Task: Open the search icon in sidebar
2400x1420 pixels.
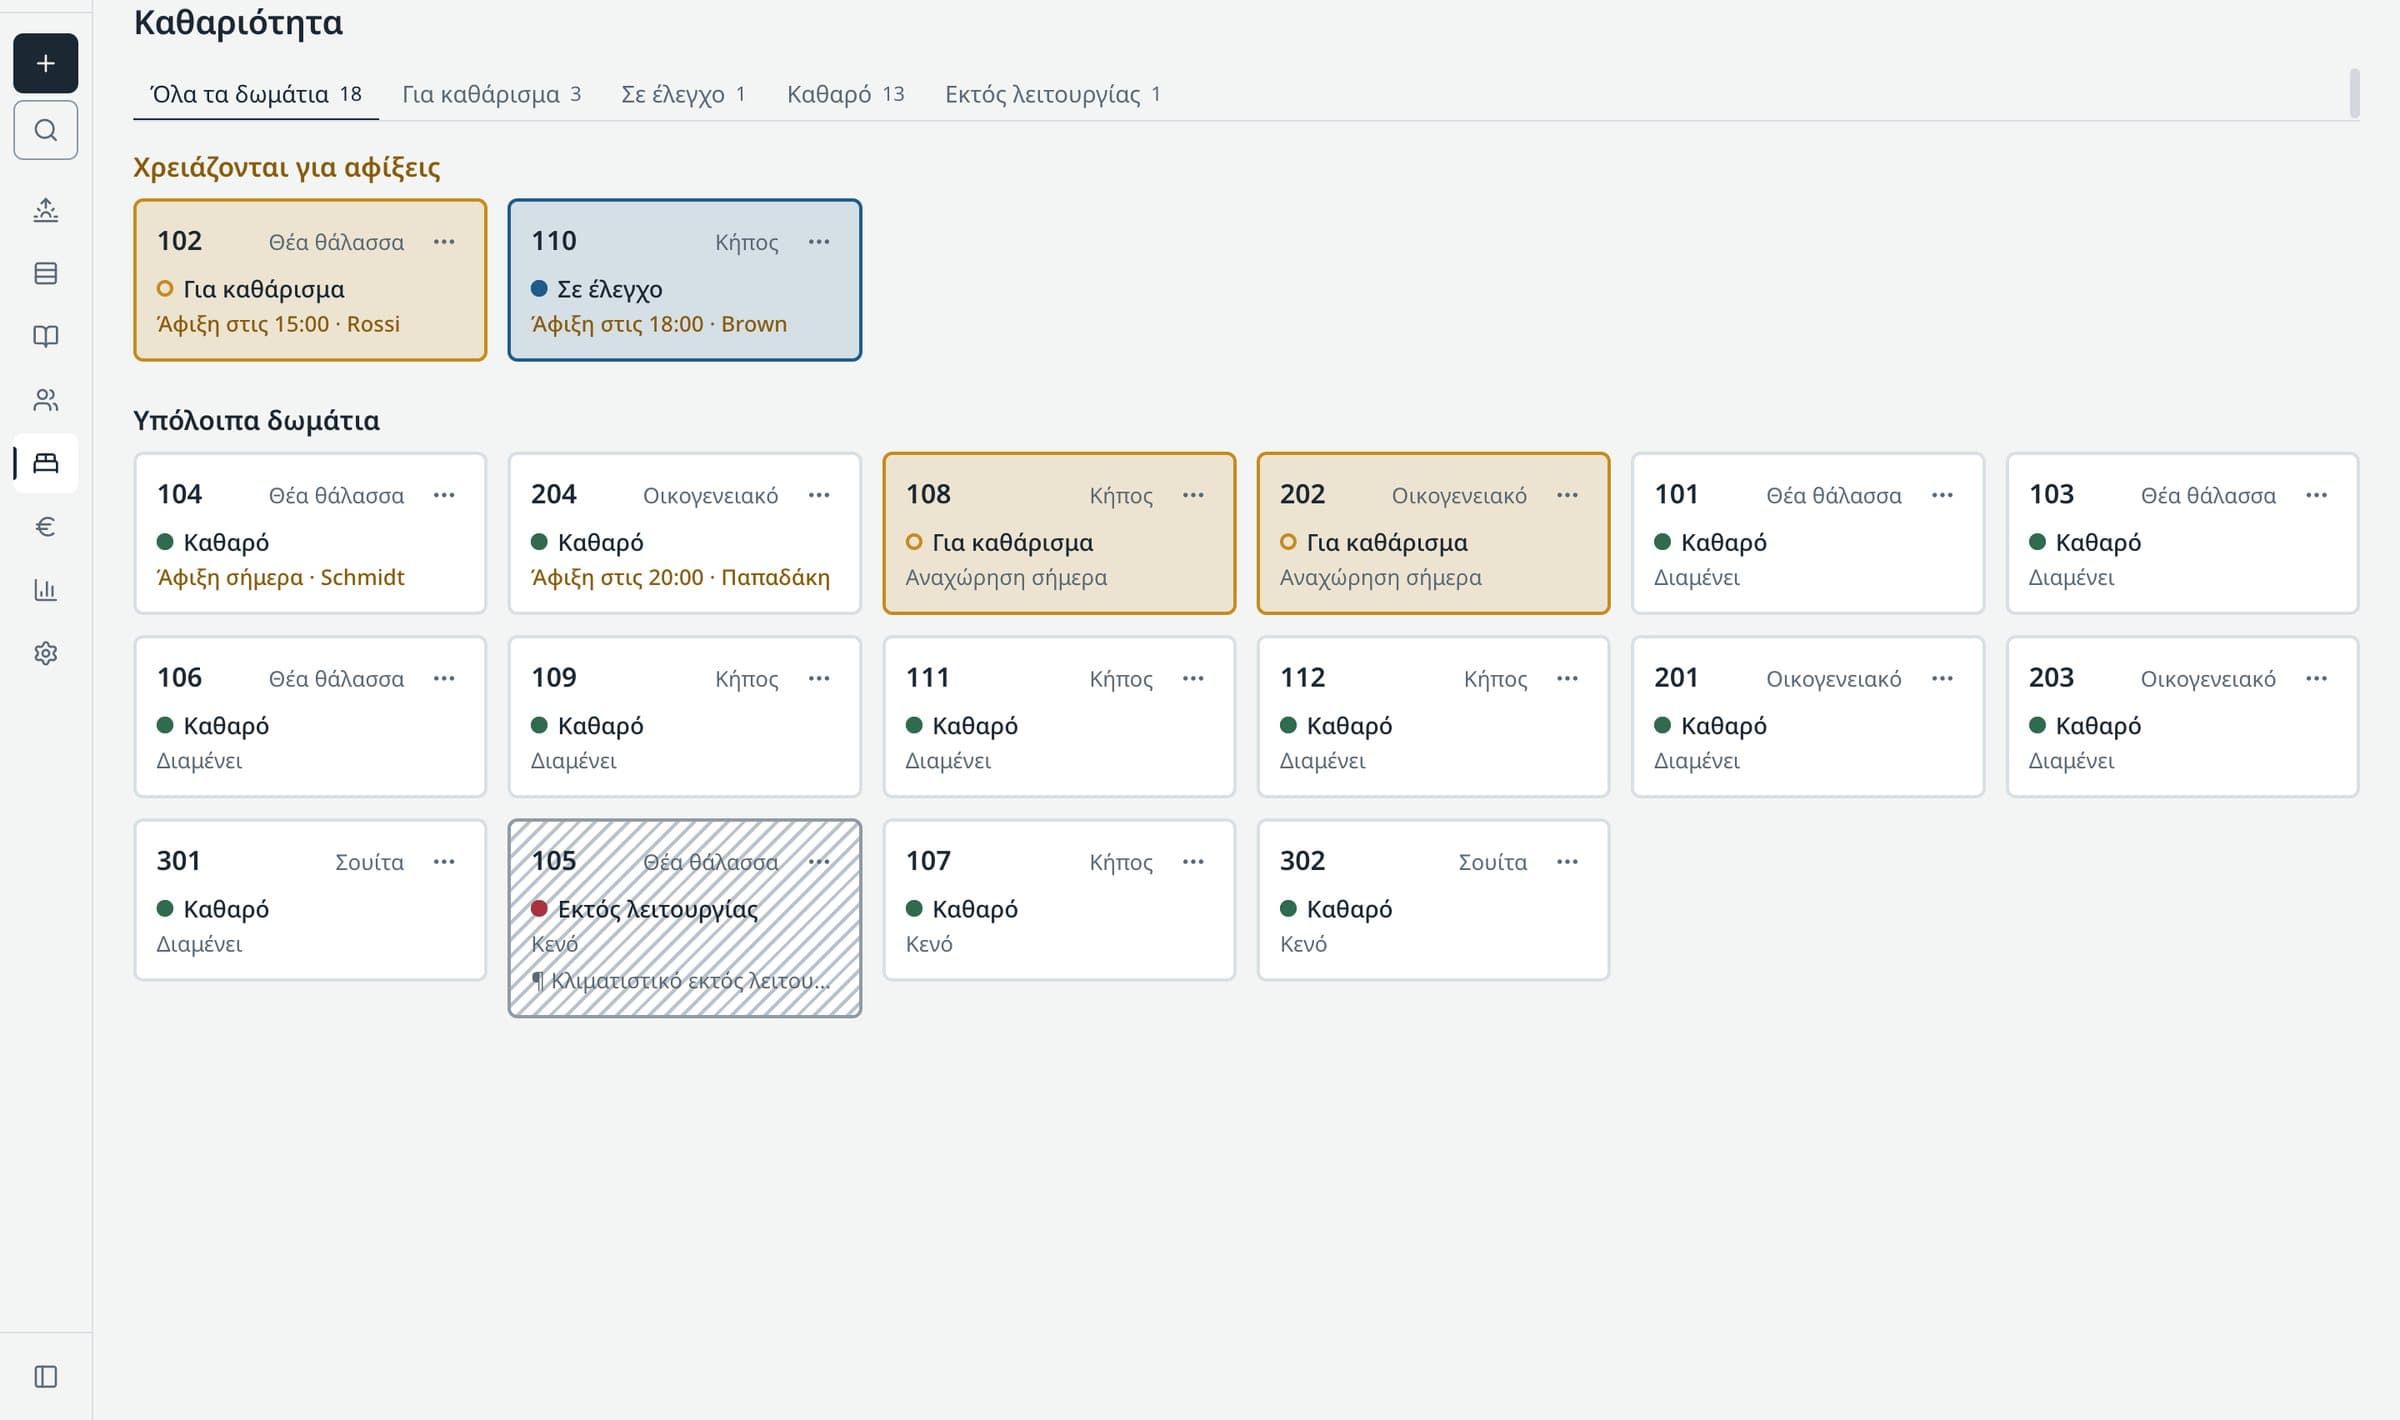Action: point(45,130)
